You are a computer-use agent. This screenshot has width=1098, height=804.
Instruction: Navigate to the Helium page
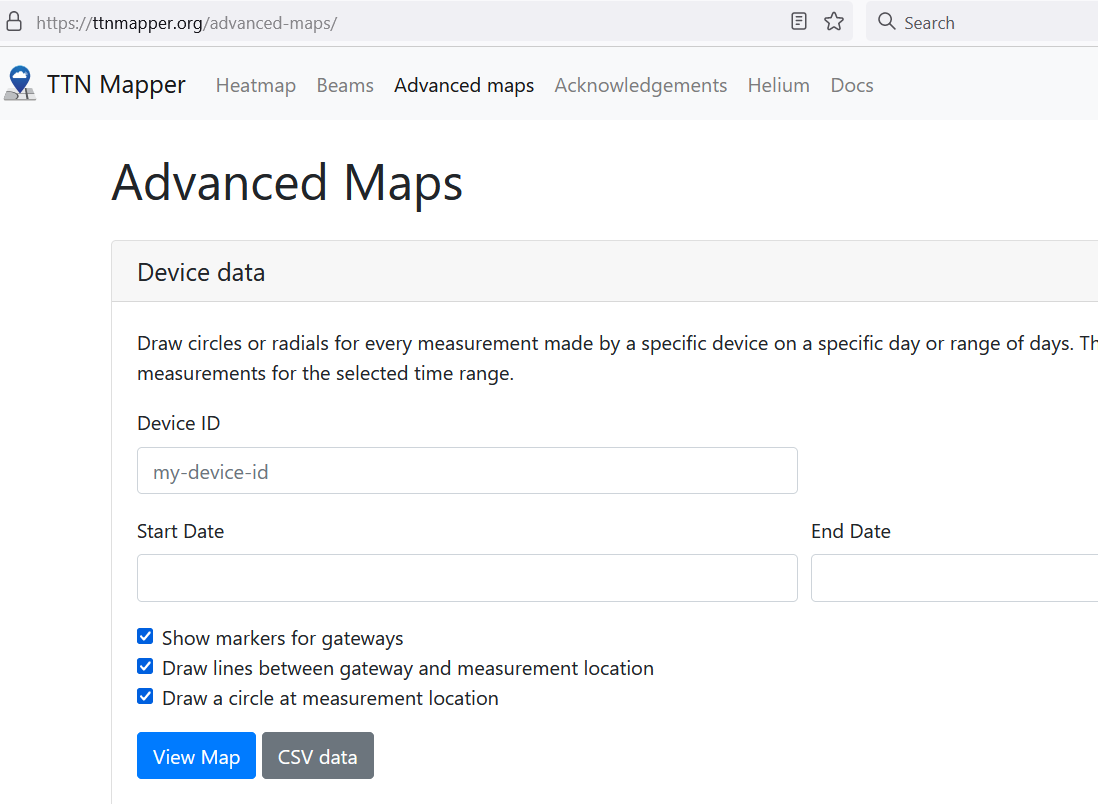(x=779, y=85)
